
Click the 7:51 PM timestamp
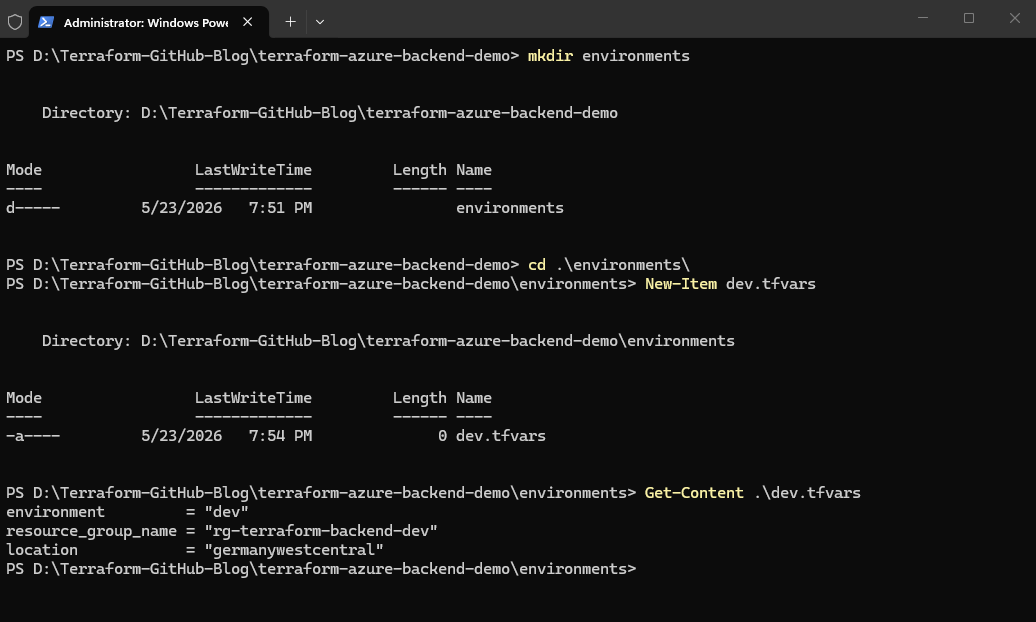coord(280,208)
